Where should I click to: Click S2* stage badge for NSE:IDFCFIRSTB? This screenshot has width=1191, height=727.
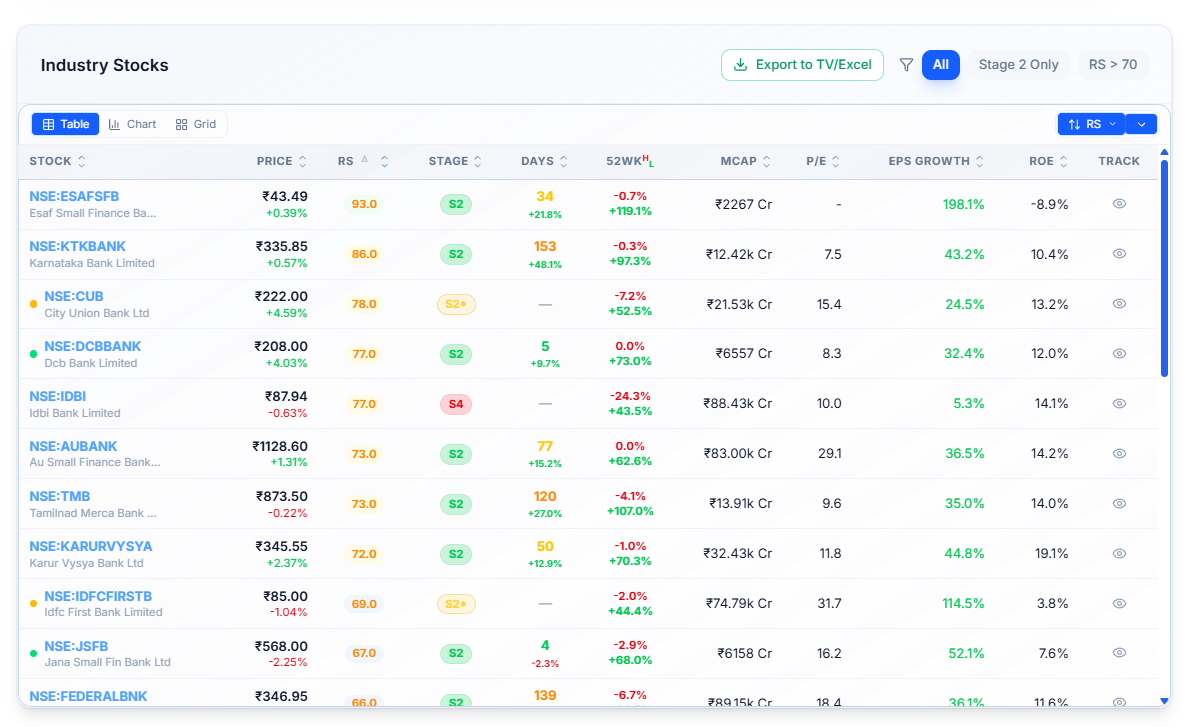tap(456, 604)
